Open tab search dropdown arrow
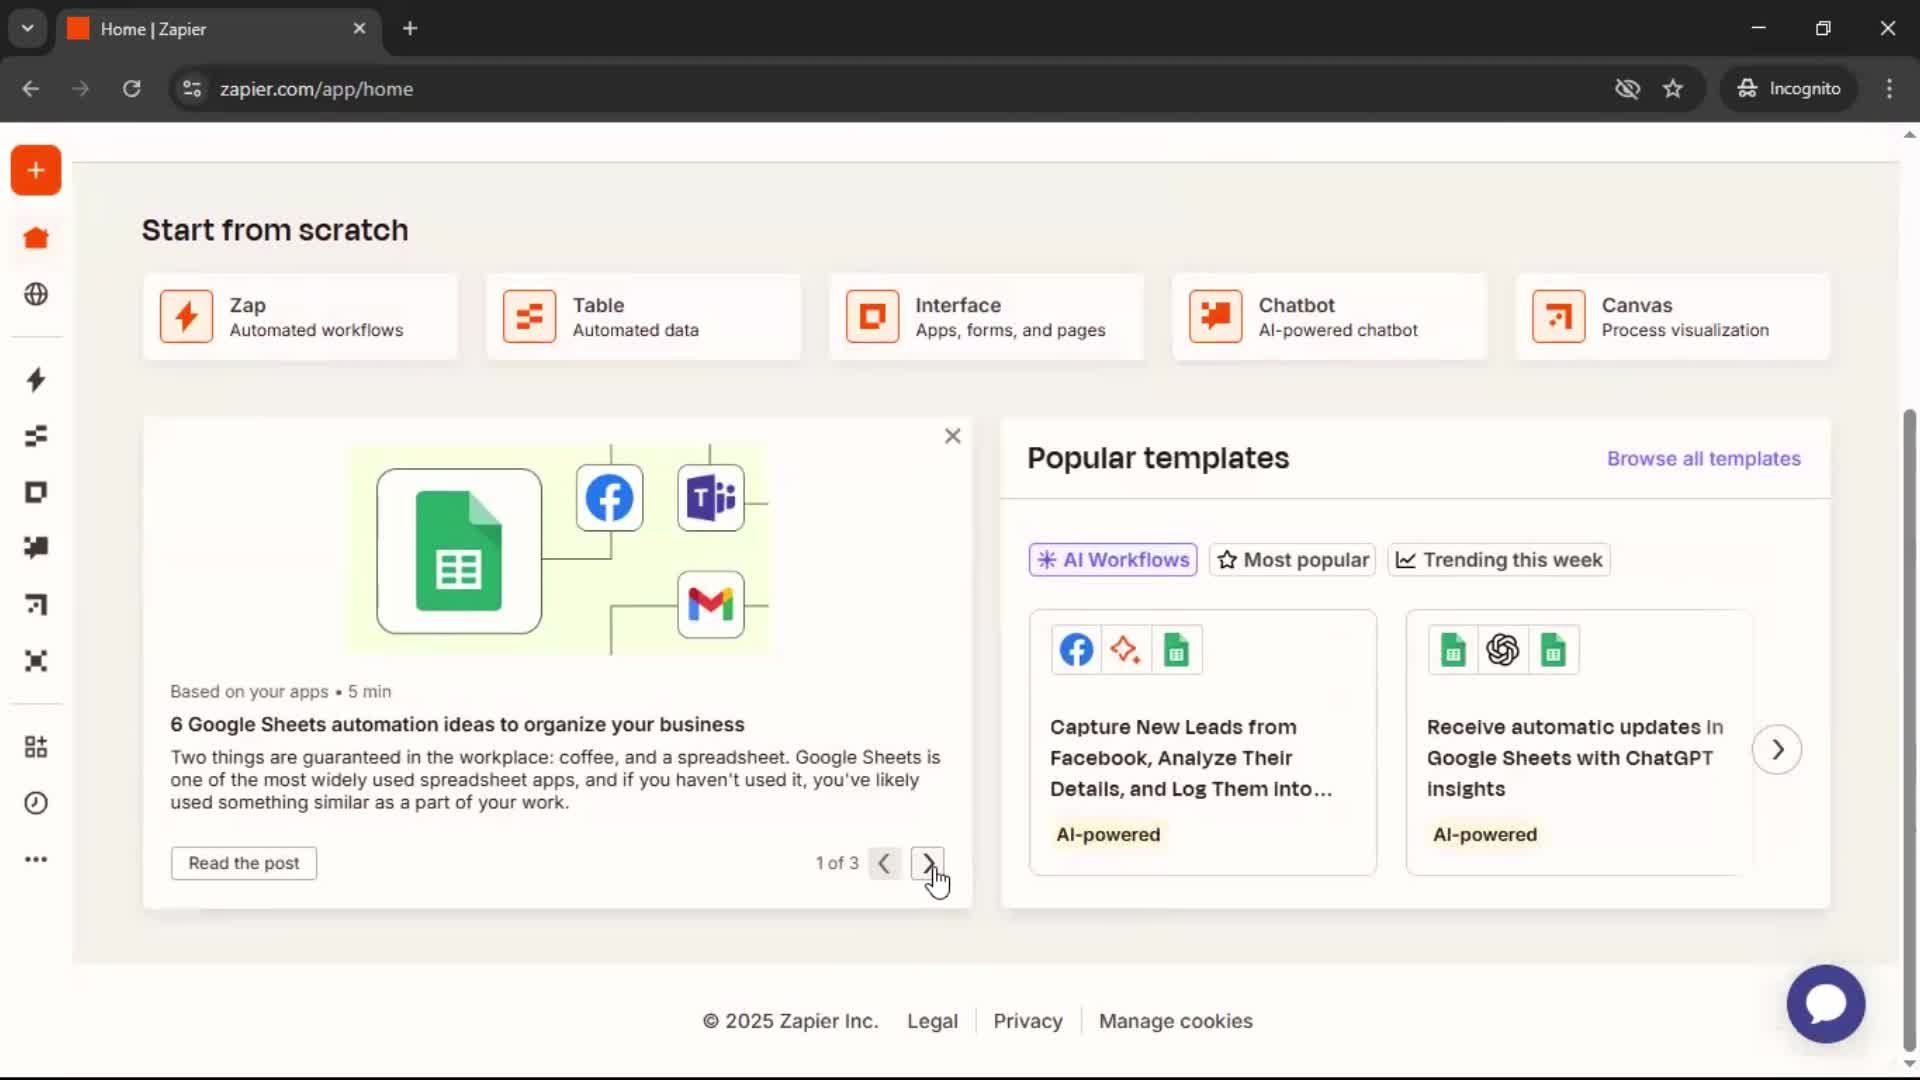The image size is (1920, 1080). tap(28, 29)
